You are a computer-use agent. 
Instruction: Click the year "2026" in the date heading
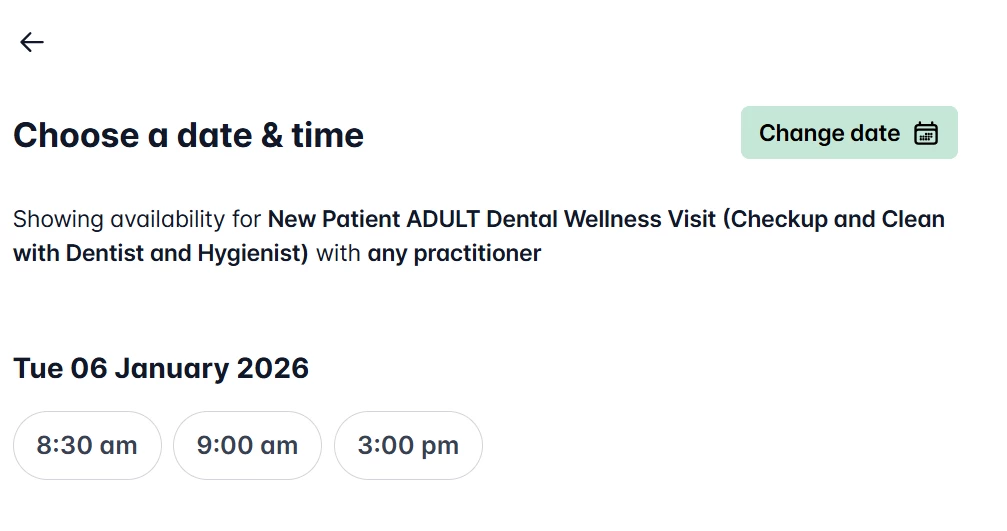[x=272, y=368]
